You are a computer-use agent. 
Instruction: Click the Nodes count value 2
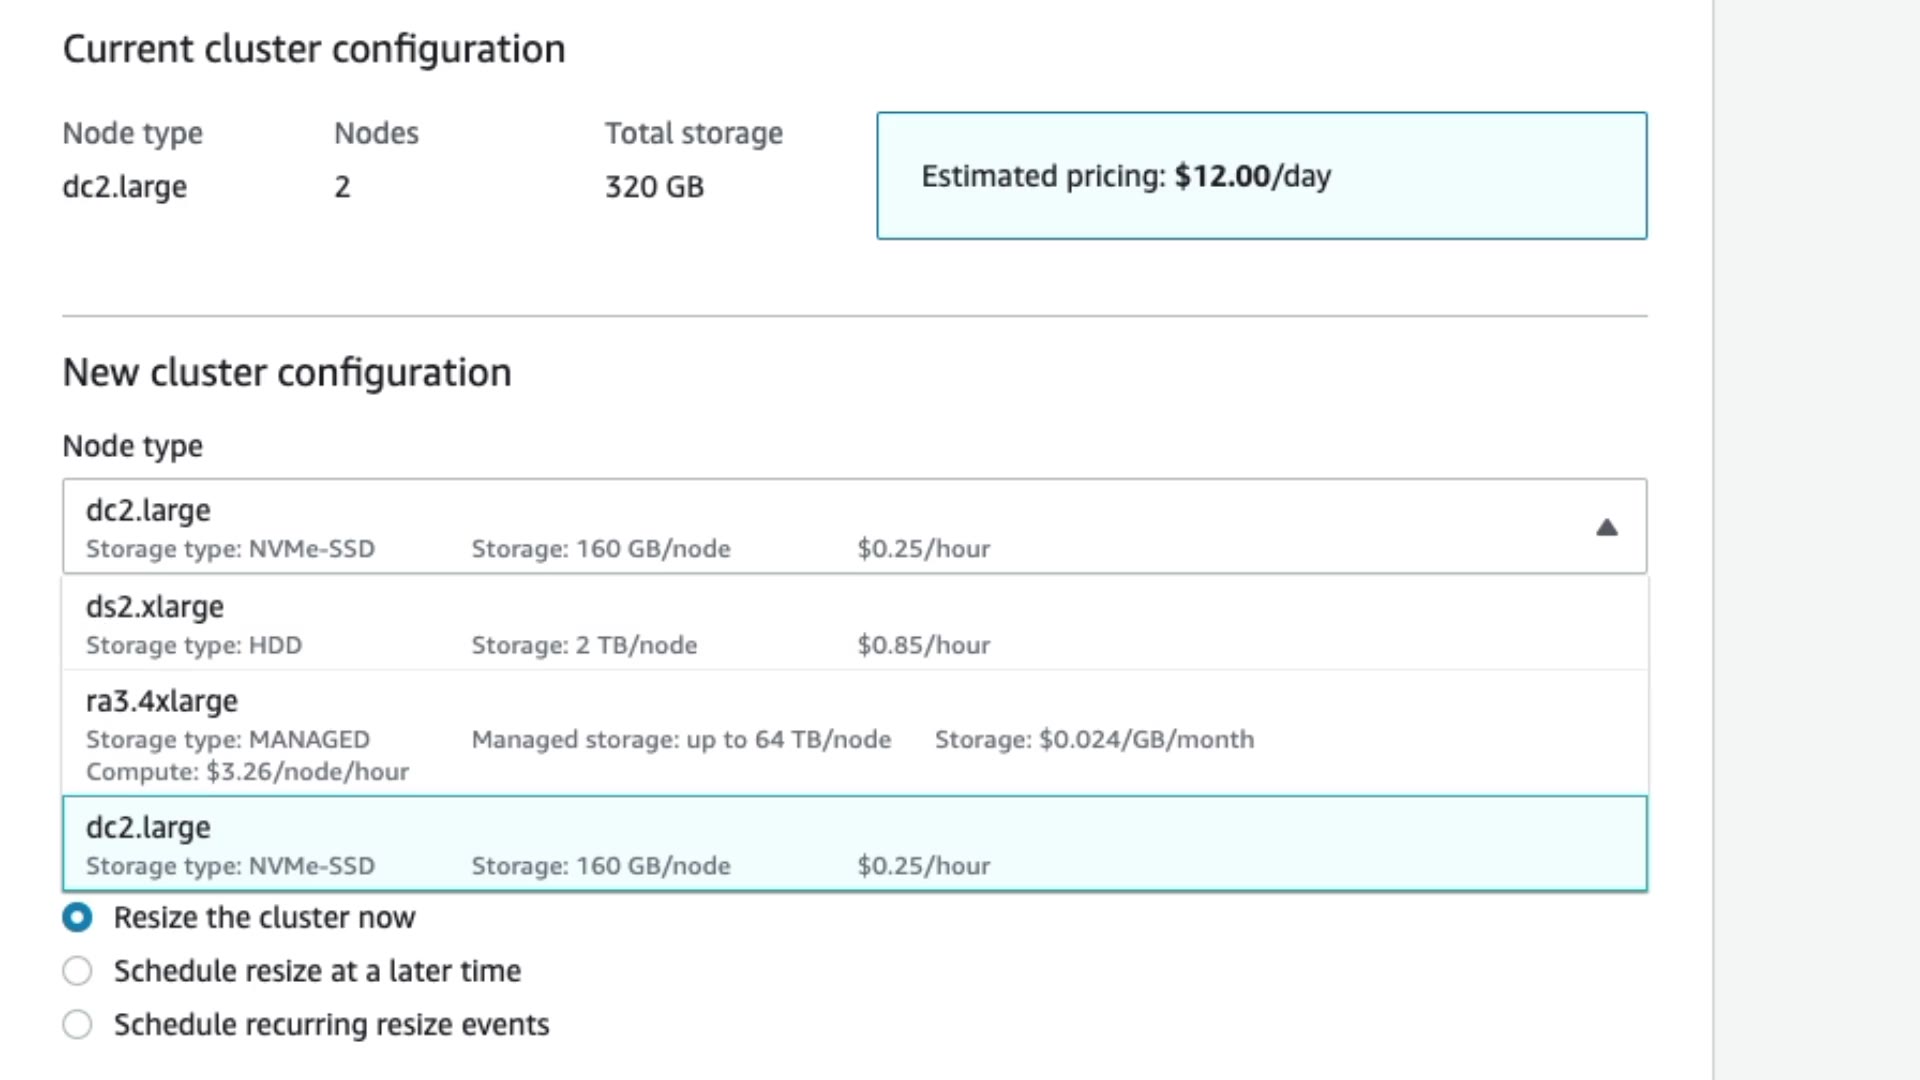point(342,187)
